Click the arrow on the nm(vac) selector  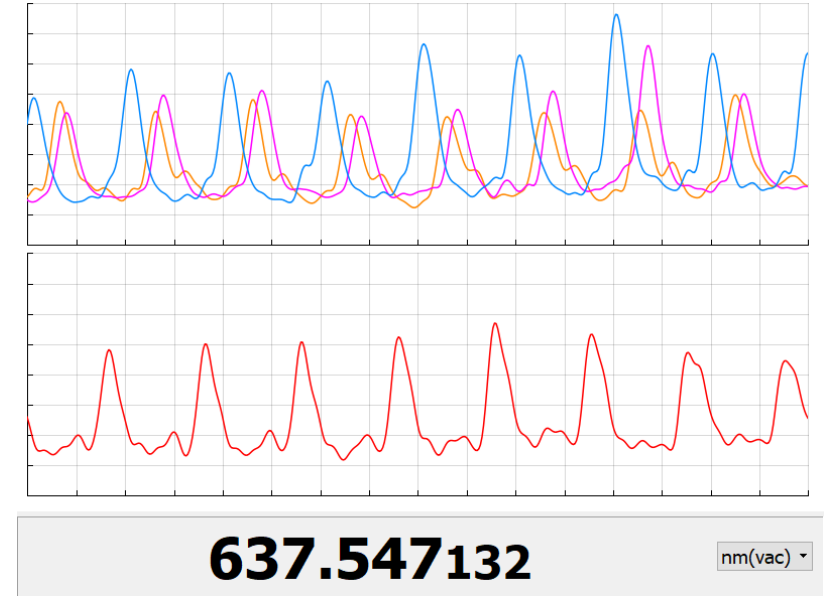(803, 558)
